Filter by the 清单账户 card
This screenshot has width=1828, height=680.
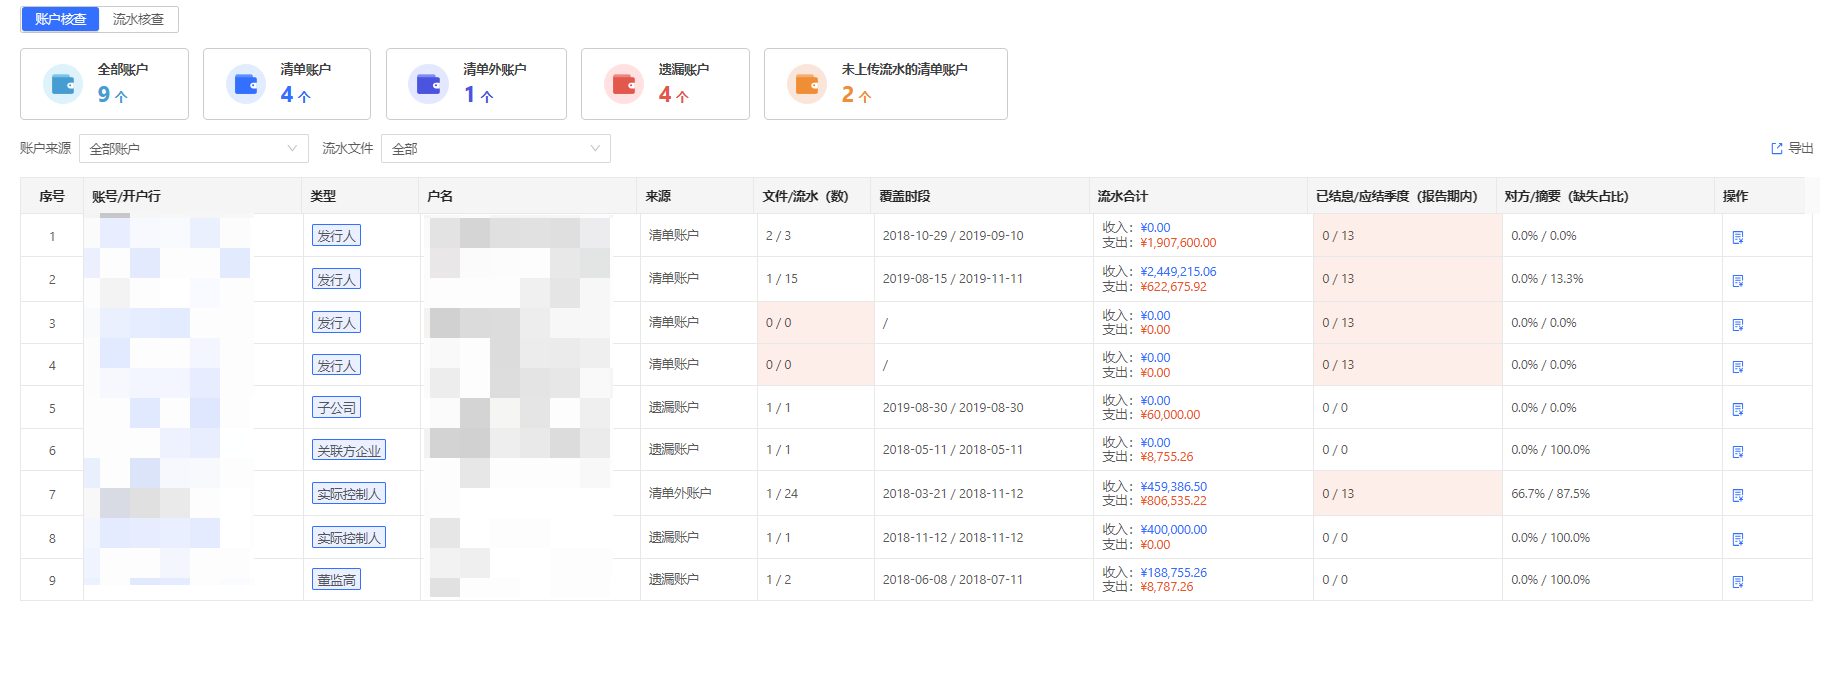click(286, 84)
